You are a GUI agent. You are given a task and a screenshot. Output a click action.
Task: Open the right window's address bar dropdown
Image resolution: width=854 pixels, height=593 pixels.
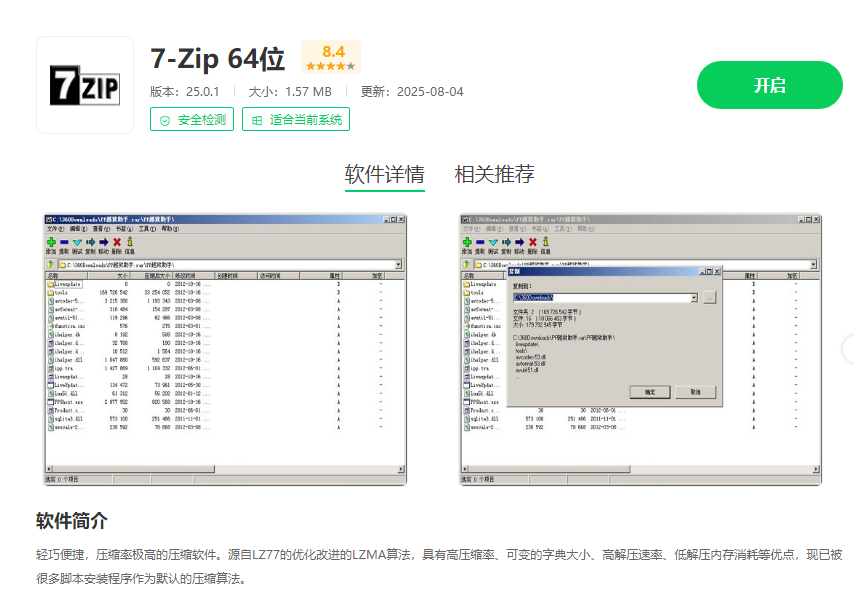pos(812,264)
